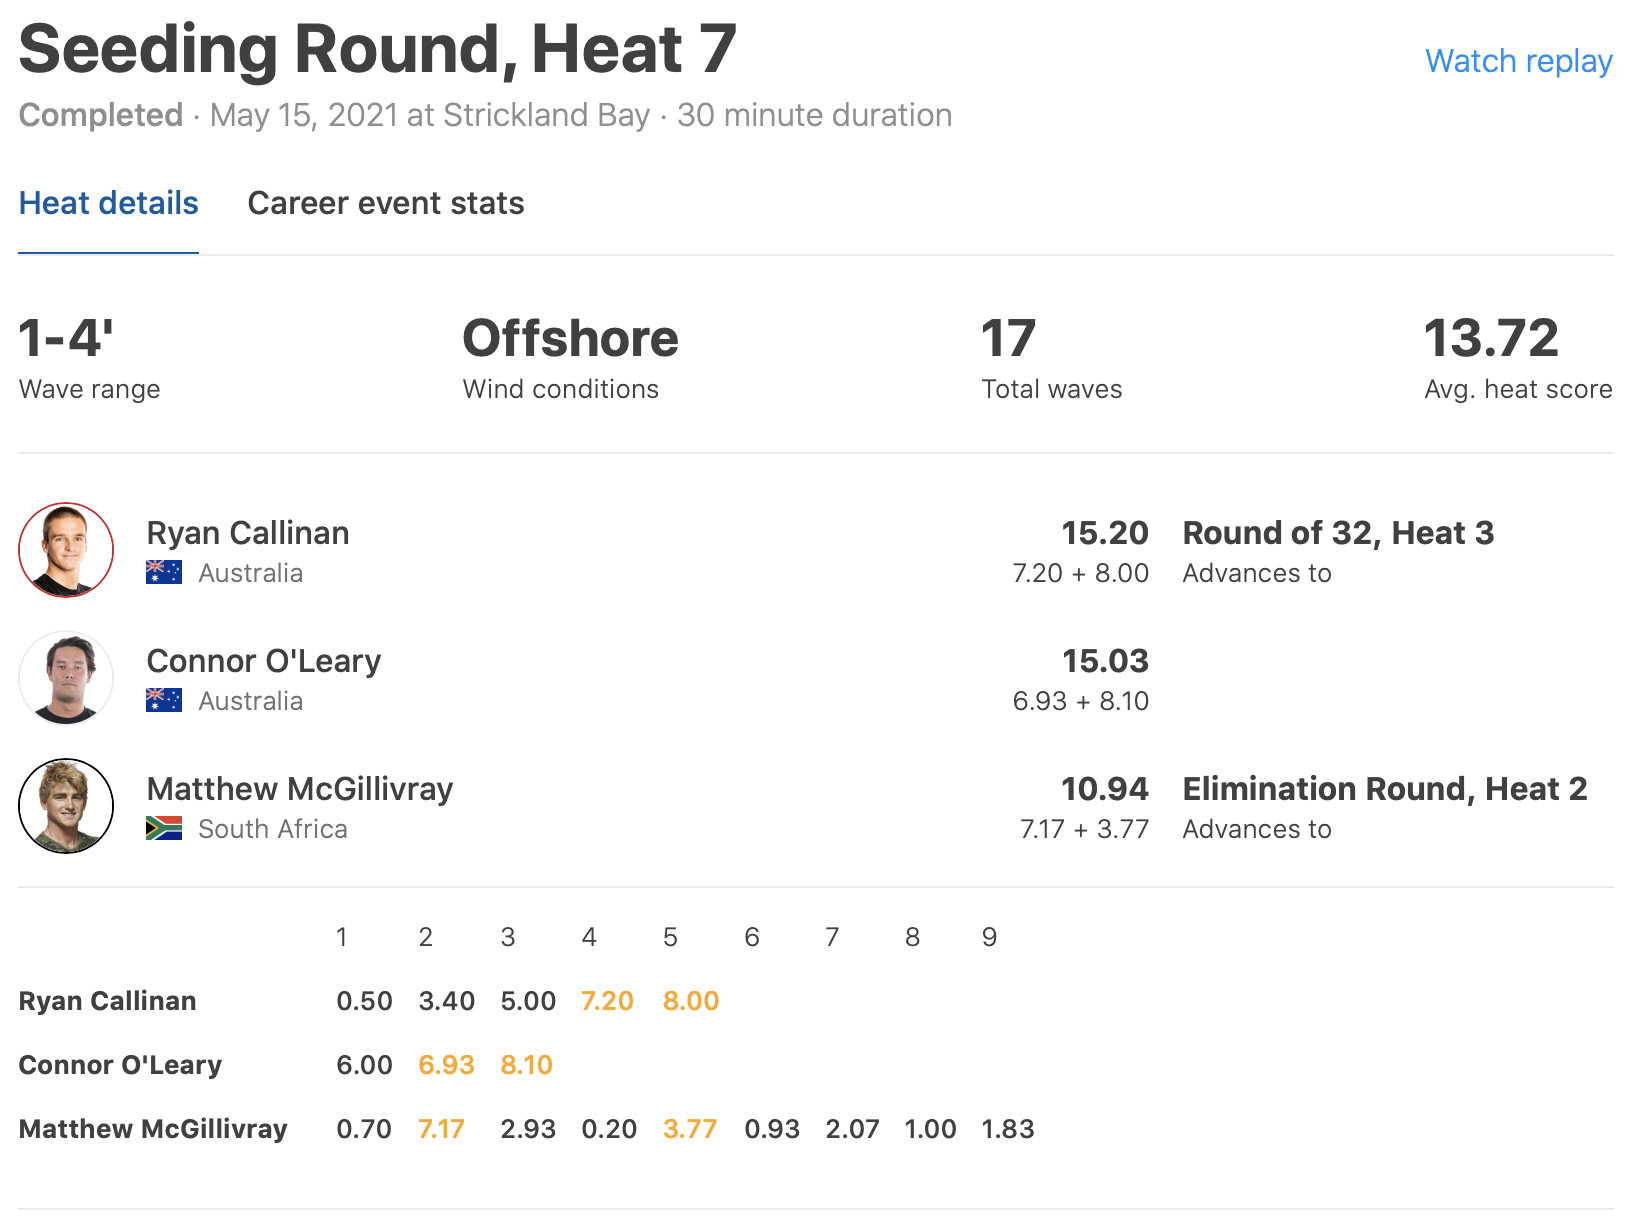This screenshot has height=1222, width=1636.
Task: Click Matthew McGillivray's name in results
Action: pos(300,789)
